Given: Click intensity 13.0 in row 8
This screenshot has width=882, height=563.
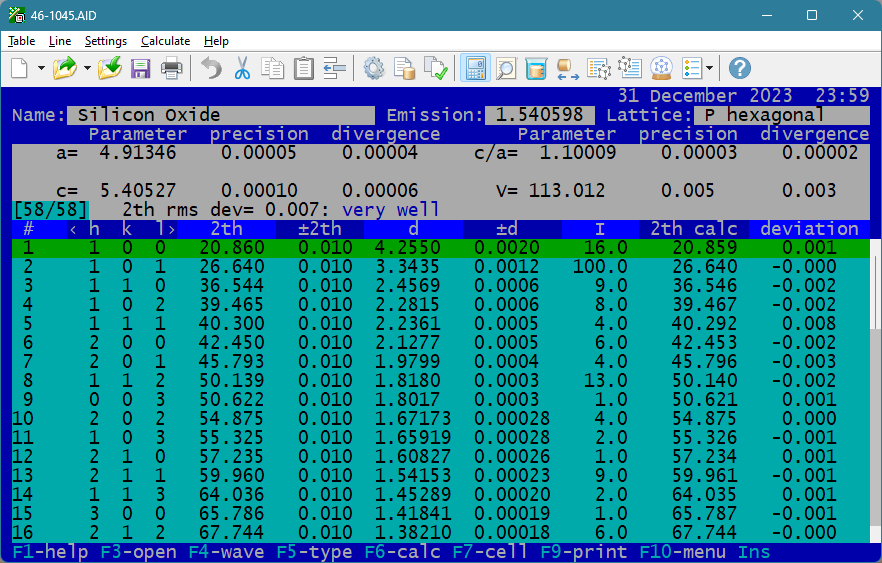Looking at the screenshot, I should pos(605,381).
